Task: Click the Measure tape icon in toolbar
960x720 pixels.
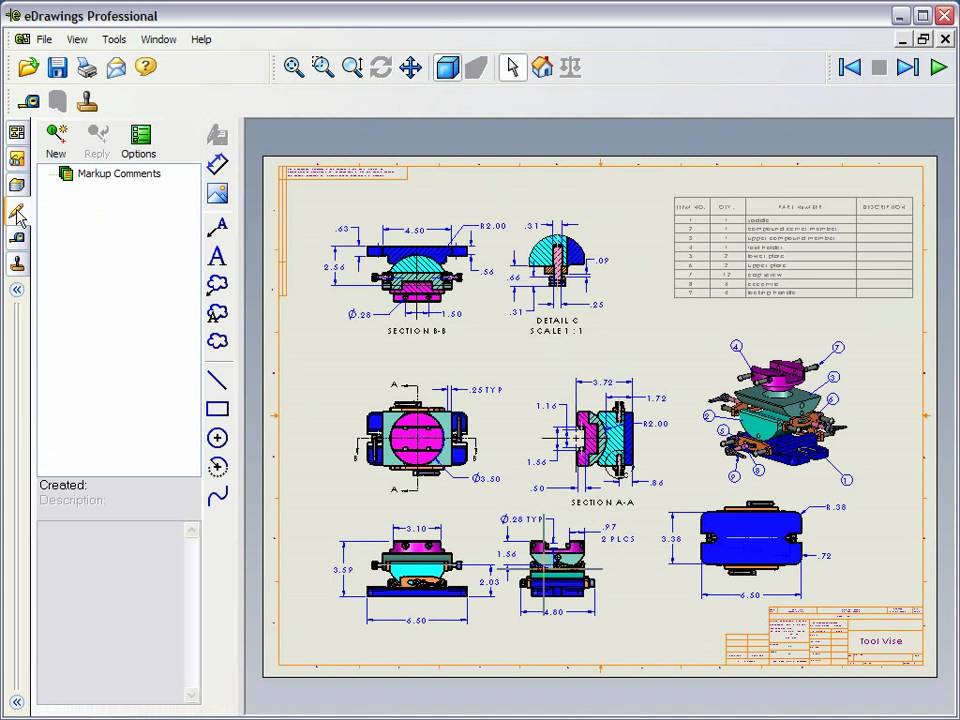Action: click(x=28, y=100)
